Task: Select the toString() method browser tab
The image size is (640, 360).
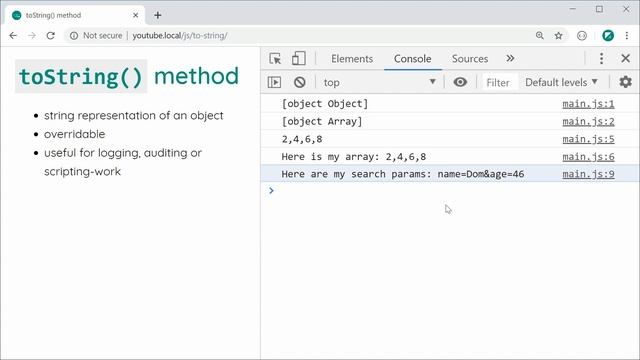Action: click(75, 16)
